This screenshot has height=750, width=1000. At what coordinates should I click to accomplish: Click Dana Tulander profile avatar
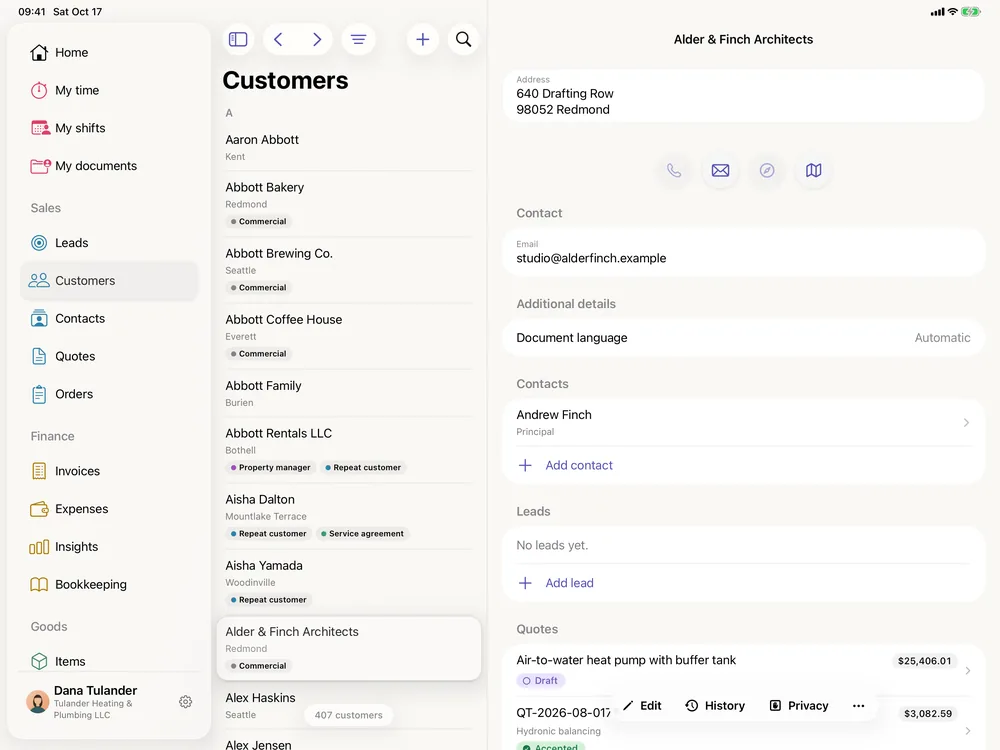click(x=38, y=702)
